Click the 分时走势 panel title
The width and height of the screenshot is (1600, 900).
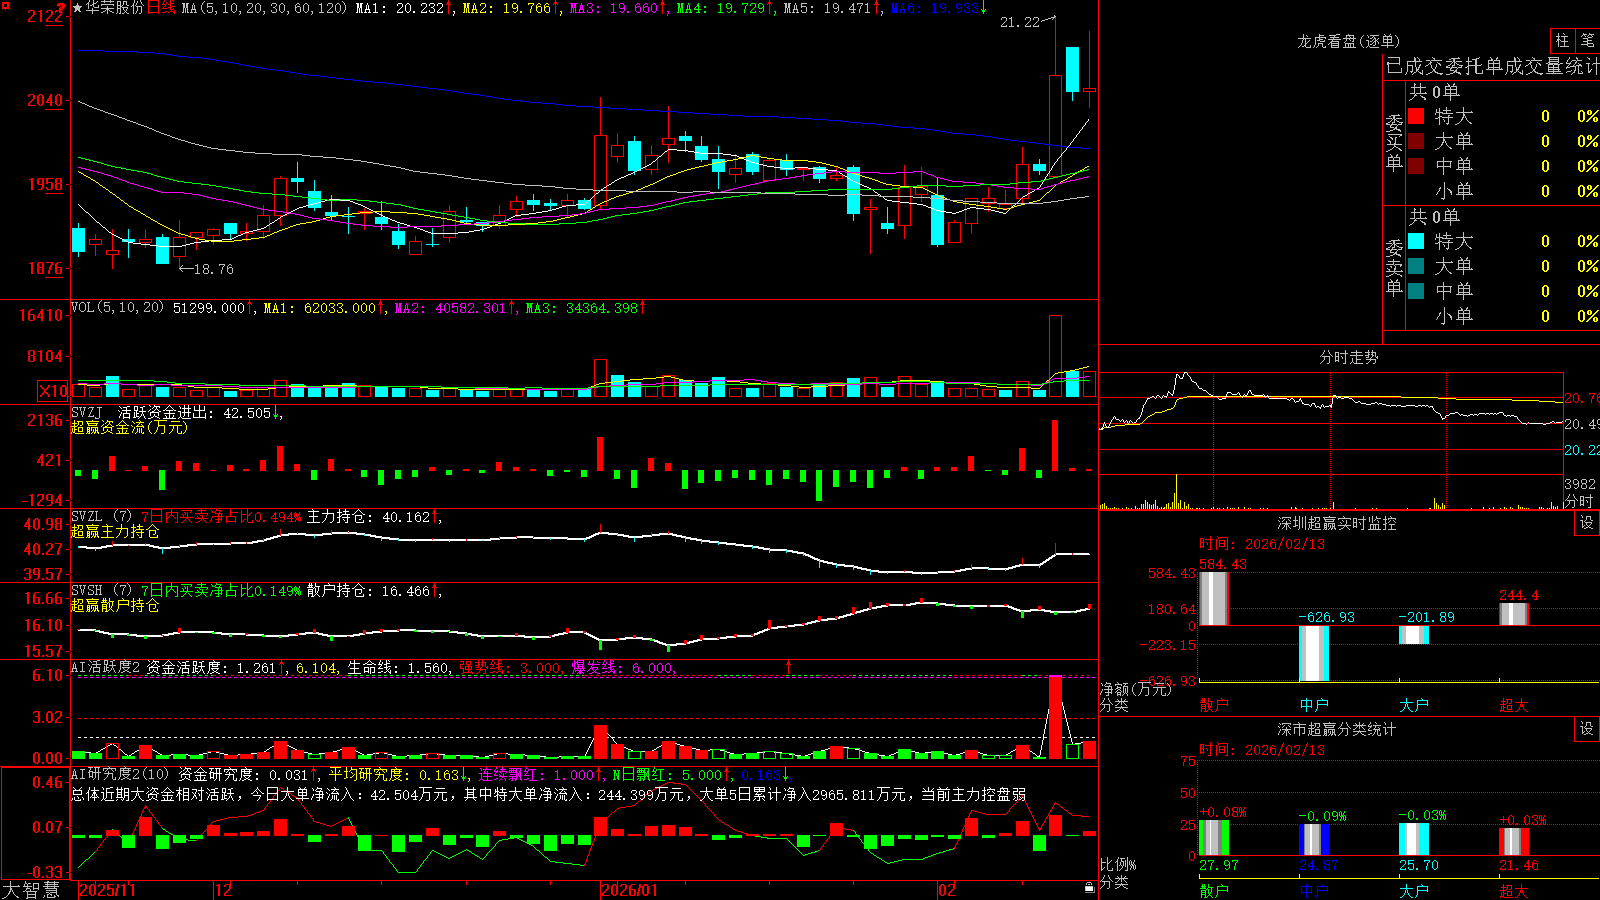[x=1349, y=357]
